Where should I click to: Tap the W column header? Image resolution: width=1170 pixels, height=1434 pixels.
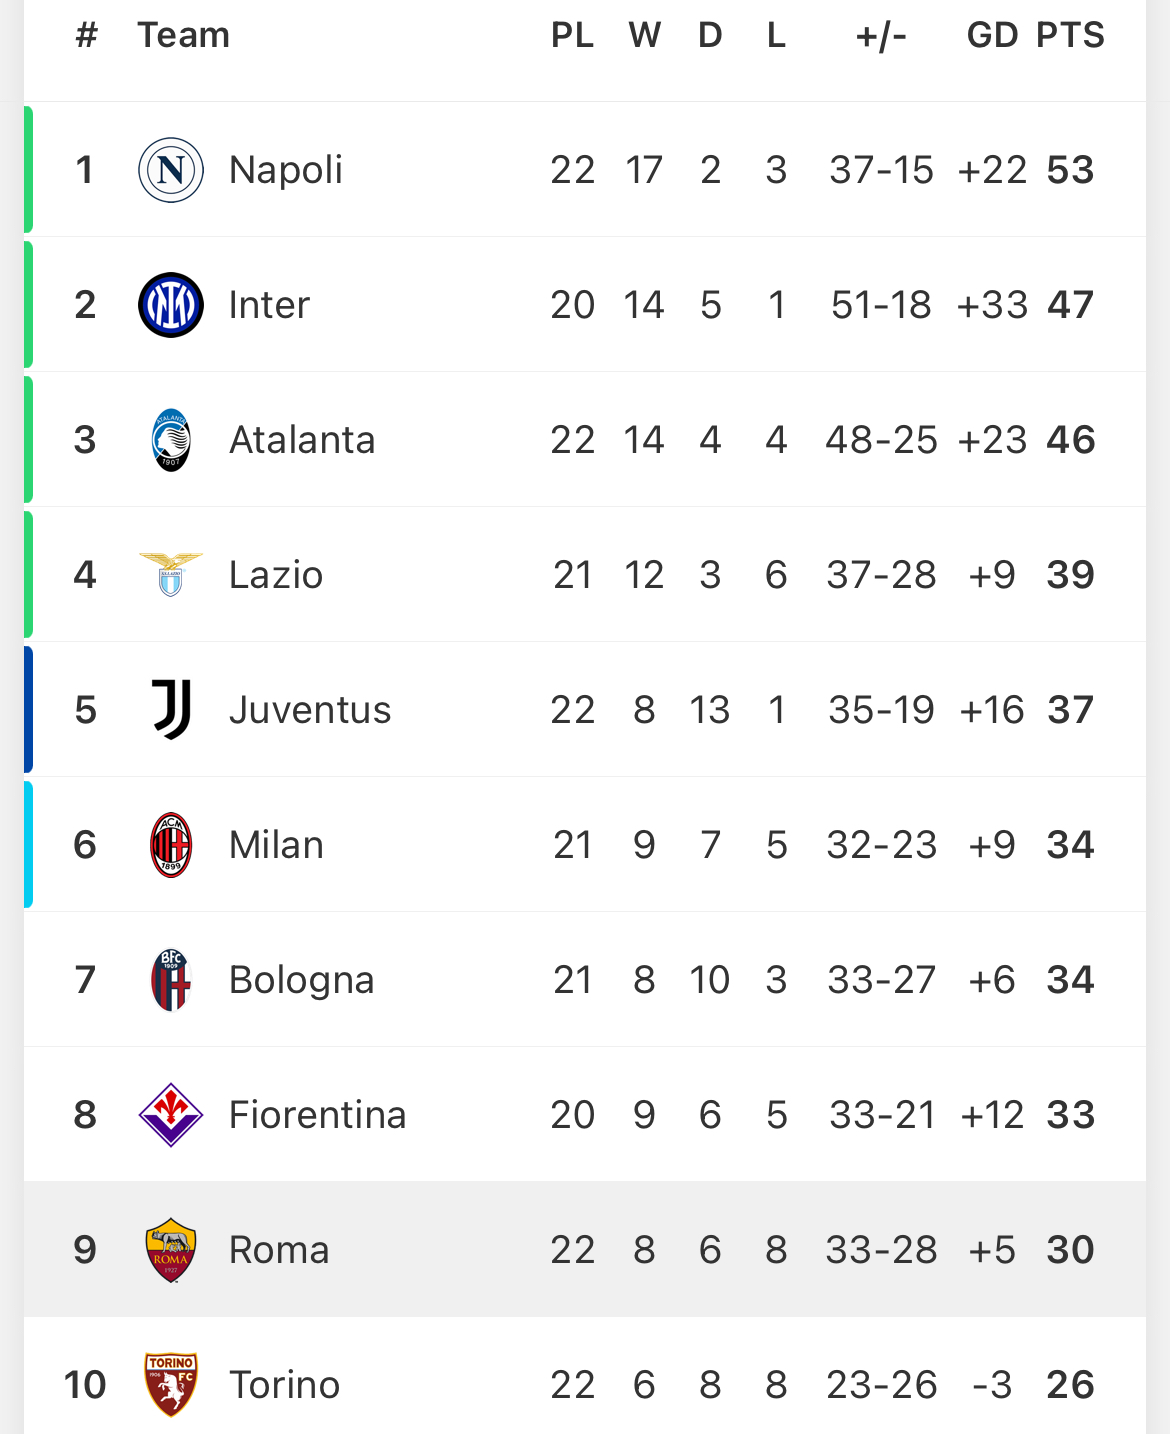pyautogui.click(x=644, y=35)
